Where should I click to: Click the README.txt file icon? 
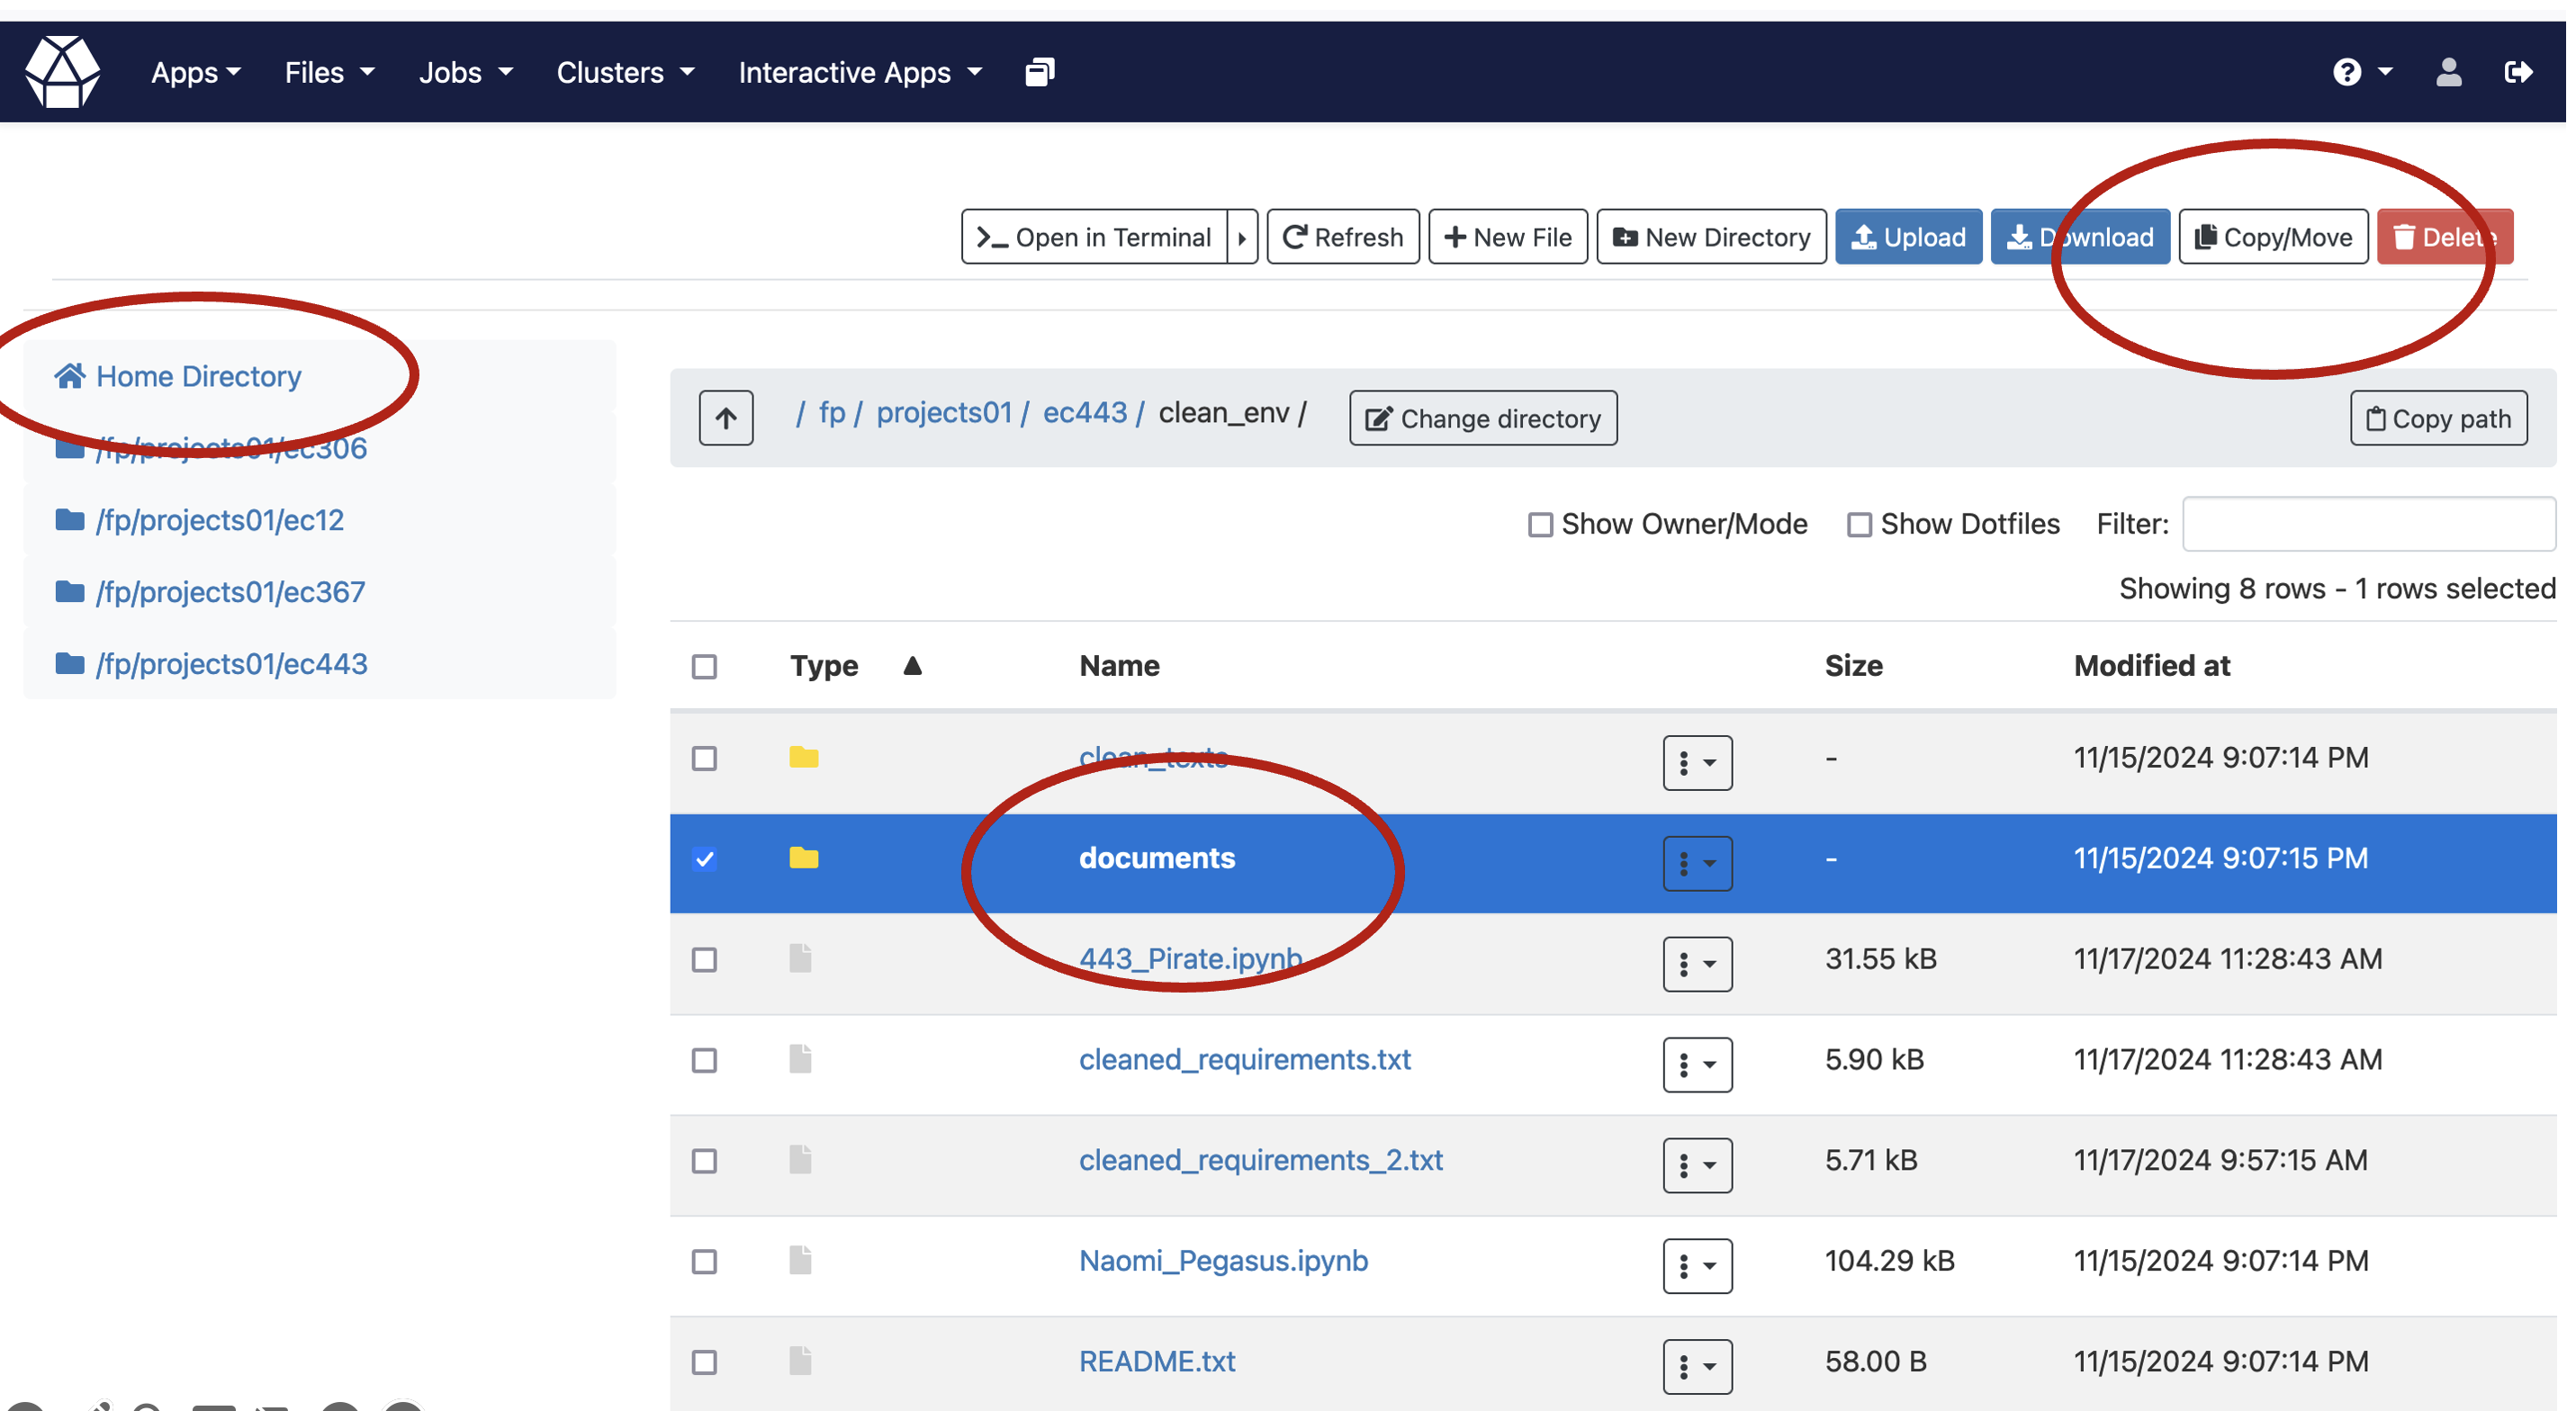(x=800, y=1361)
